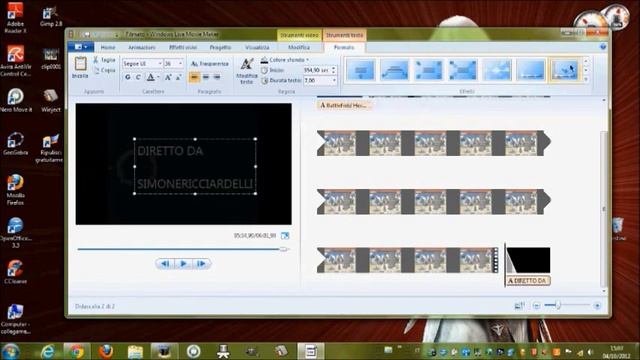The height and width of the screenshot is (360, 640).
Task: Expand the effects gallery with the more arrow
Action: click(586, 79)
